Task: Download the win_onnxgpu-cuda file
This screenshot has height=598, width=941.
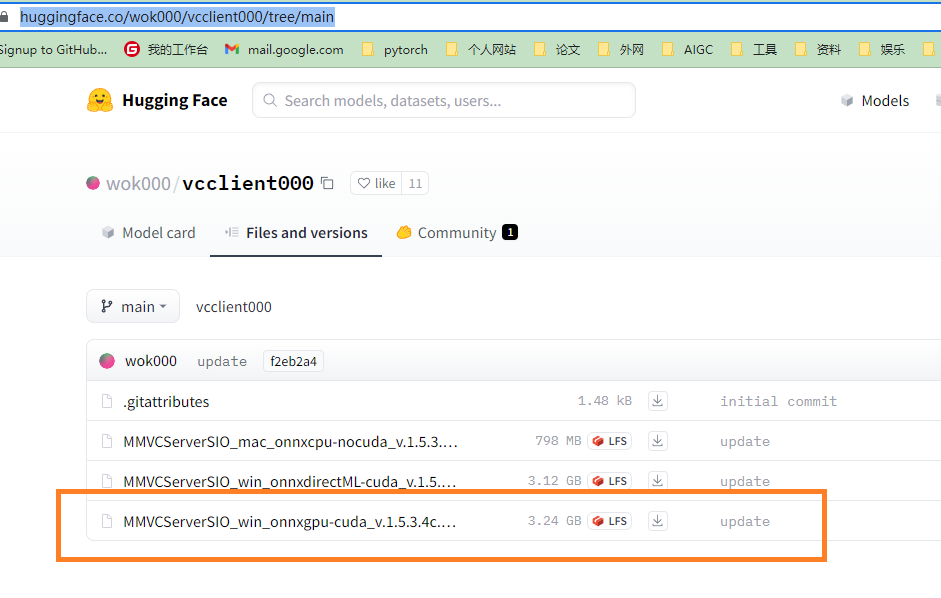Action: (x=658, y=521)
